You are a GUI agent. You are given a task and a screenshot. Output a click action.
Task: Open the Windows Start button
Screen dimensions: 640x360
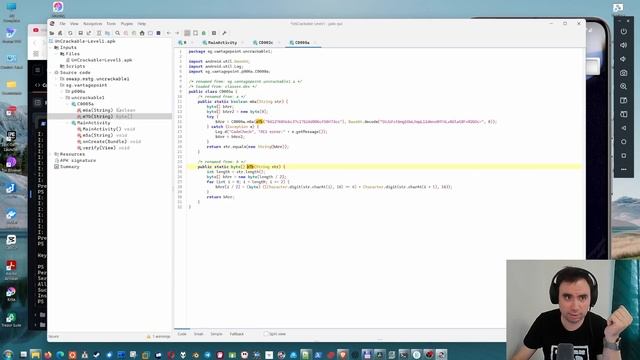pos(8,354)
